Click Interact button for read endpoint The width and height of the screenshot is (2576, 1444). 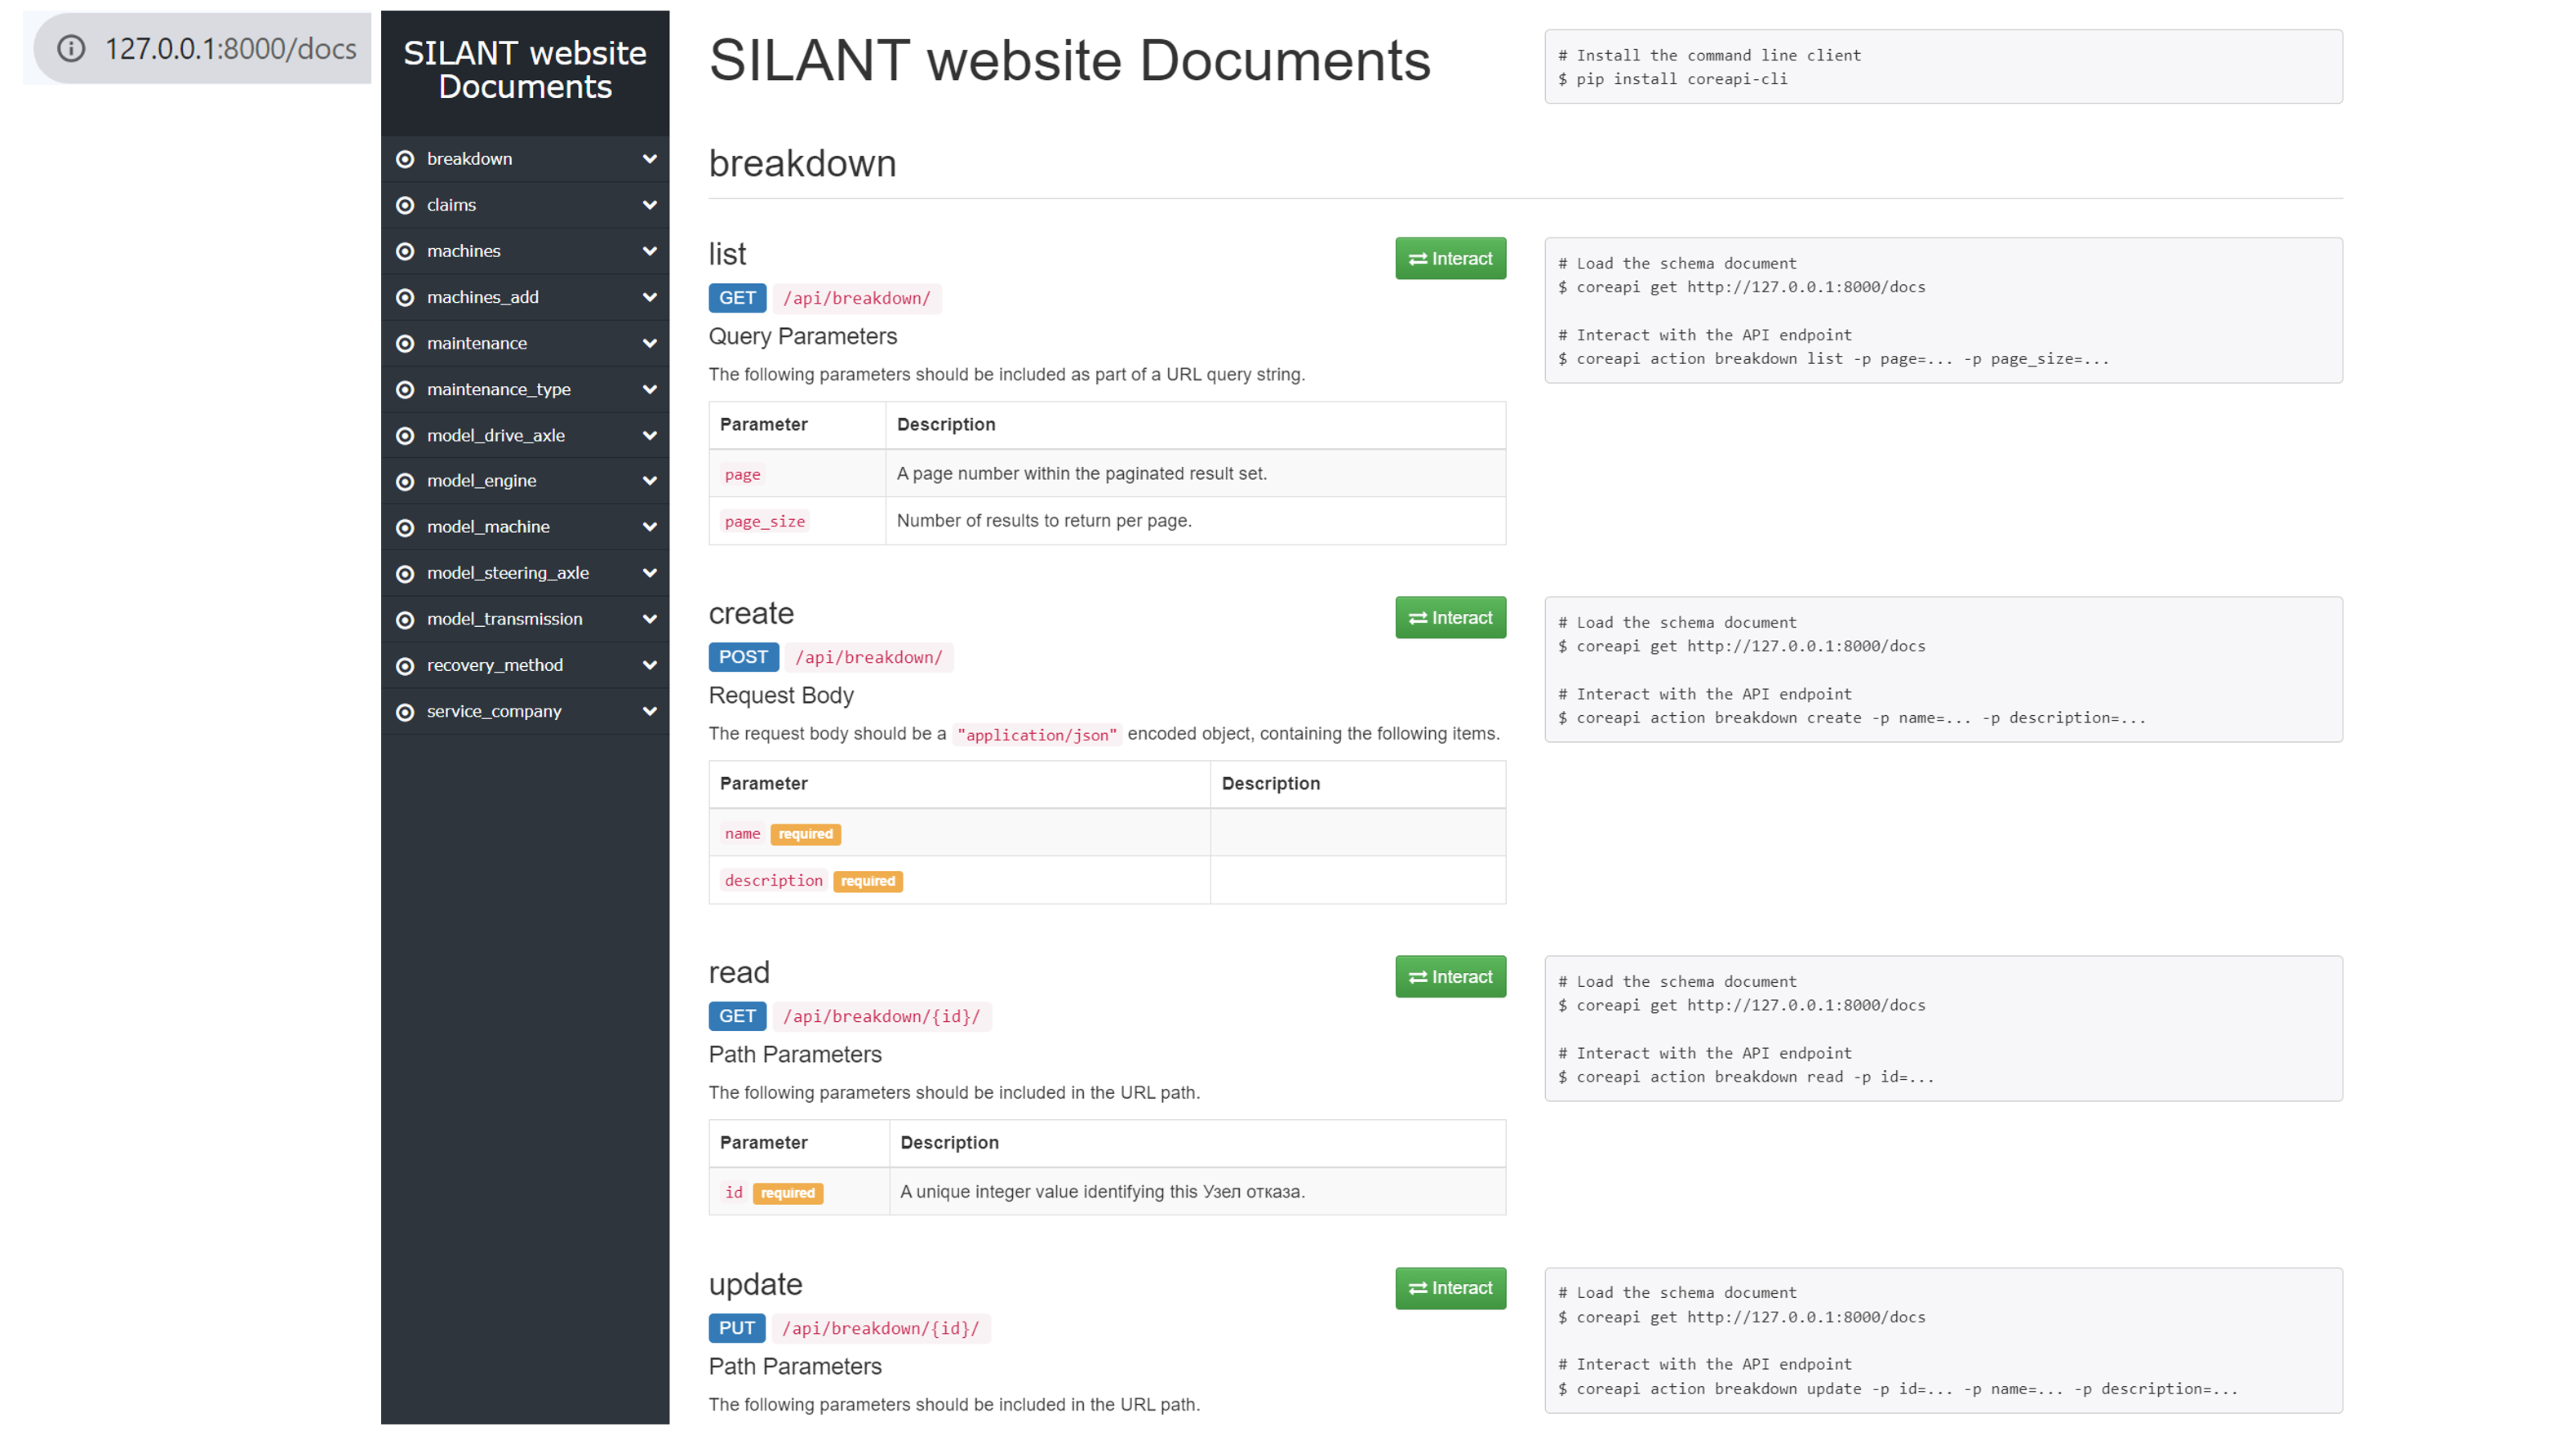tap(1450, 976)
